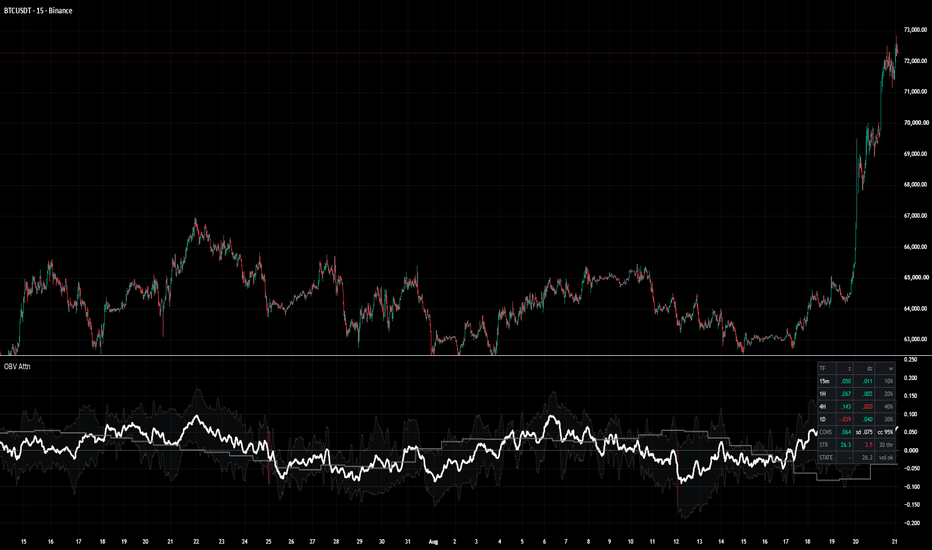Click the TF header cell in the table
This screenshot has width=932, height=550.
click(827, 369)
